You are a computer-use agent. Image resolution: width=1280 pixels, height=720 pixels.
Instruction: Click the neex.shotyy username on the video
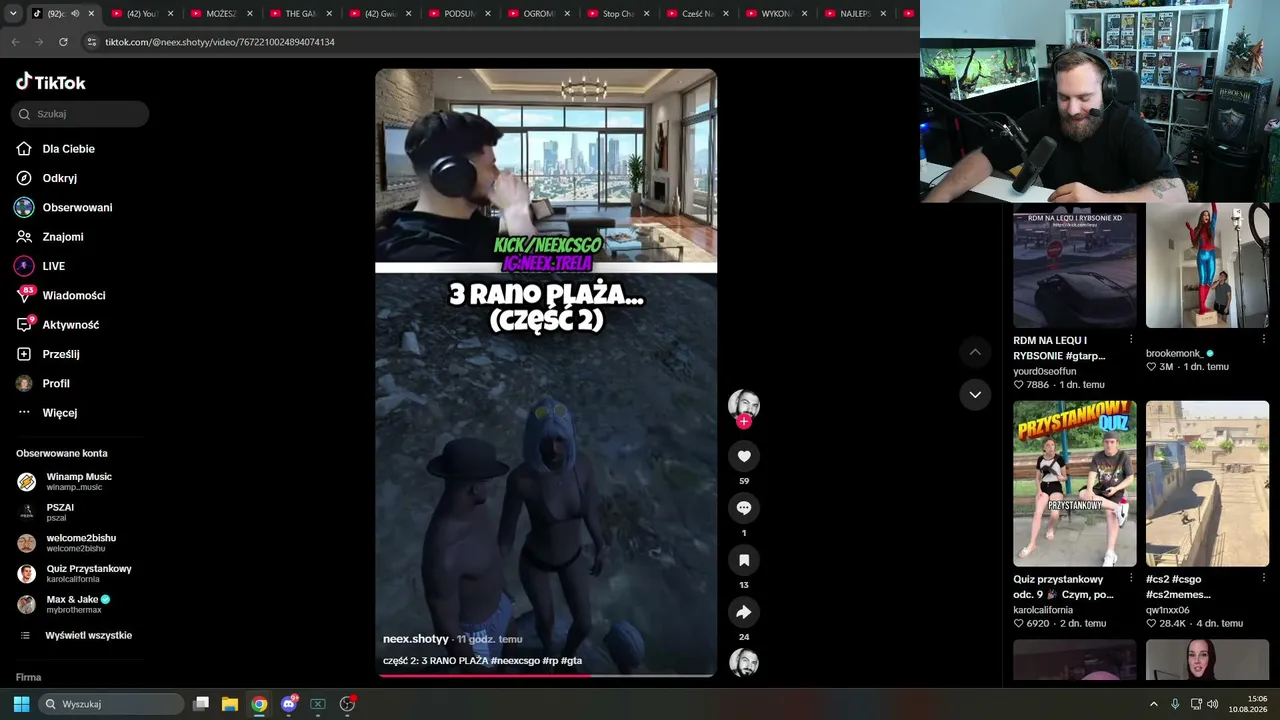(x=416, y=639)
